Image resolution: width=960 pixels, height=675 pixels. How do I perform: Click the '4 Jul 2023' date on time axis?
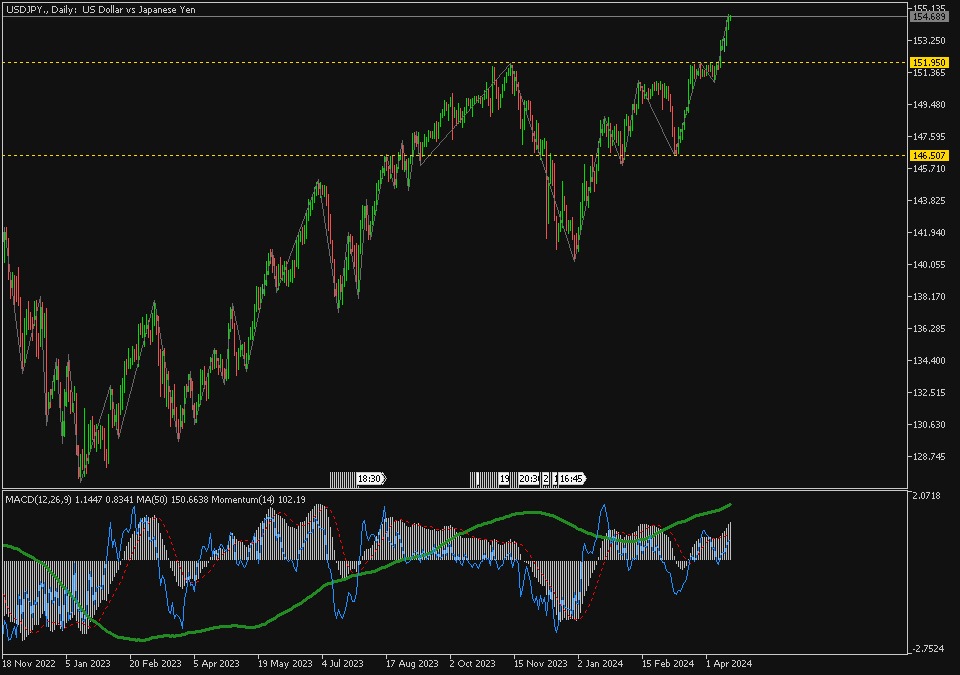(342, 663)
